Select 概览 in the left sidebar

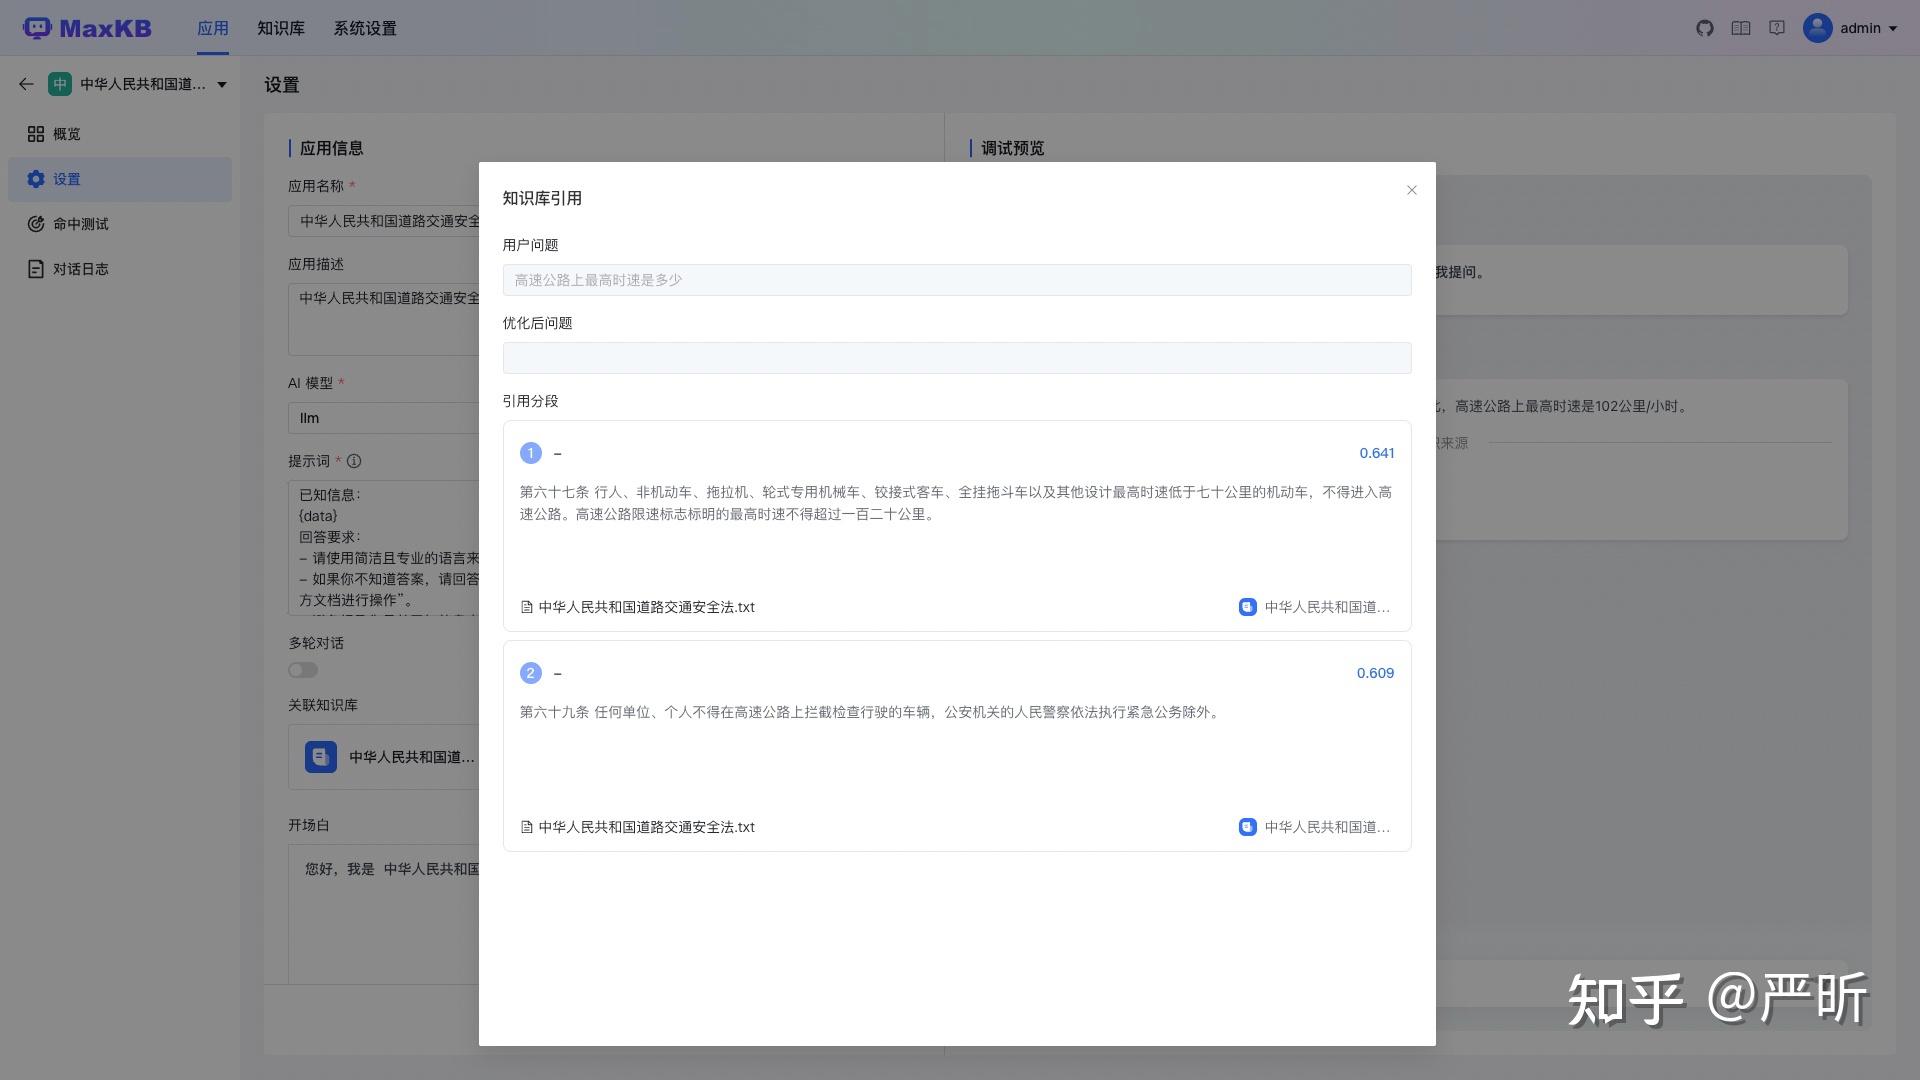pos(67,133)
